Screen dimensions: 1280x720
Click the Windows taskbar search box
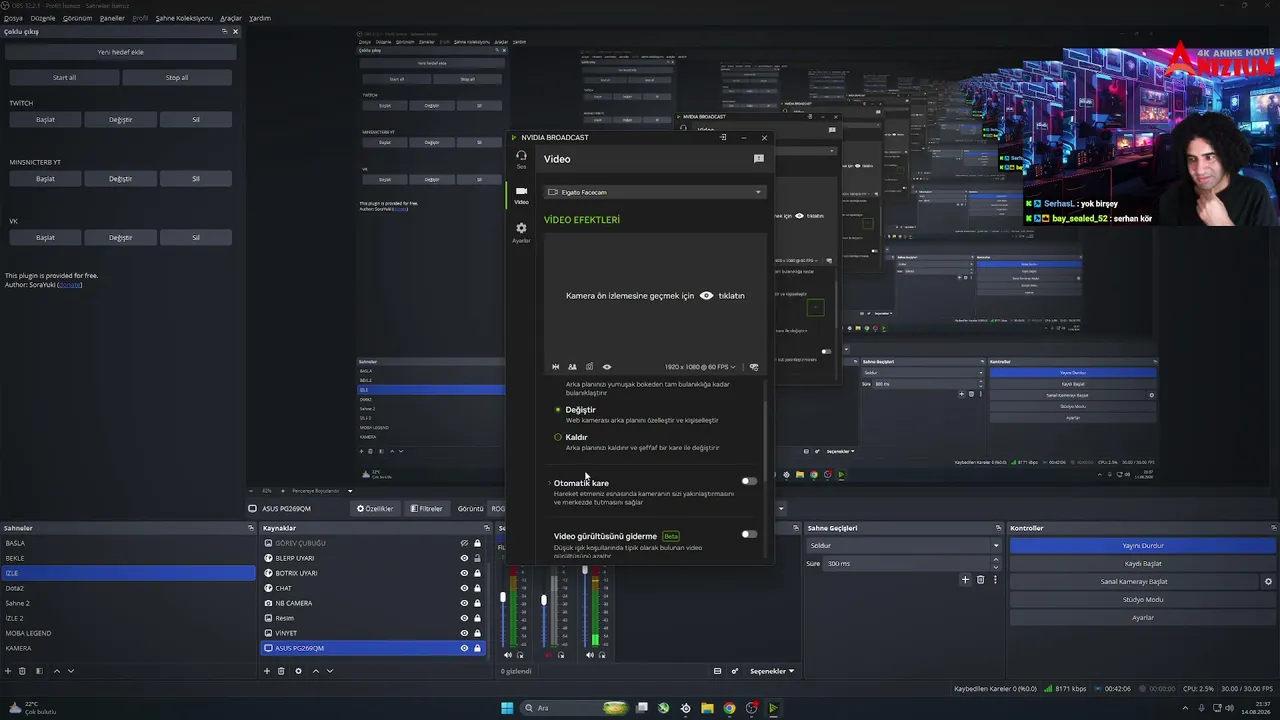point(576,708)
